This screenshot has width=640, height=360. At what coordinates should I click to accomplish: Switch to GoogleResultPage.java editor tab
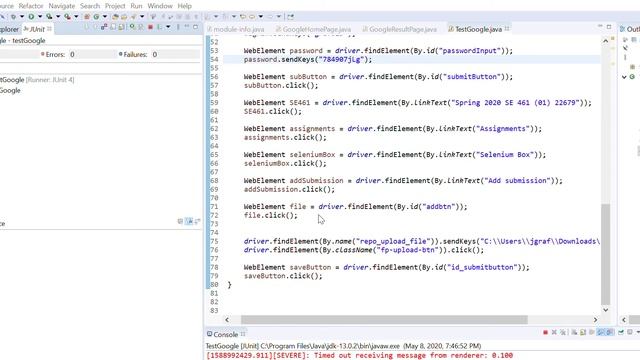tap(400, 29)
